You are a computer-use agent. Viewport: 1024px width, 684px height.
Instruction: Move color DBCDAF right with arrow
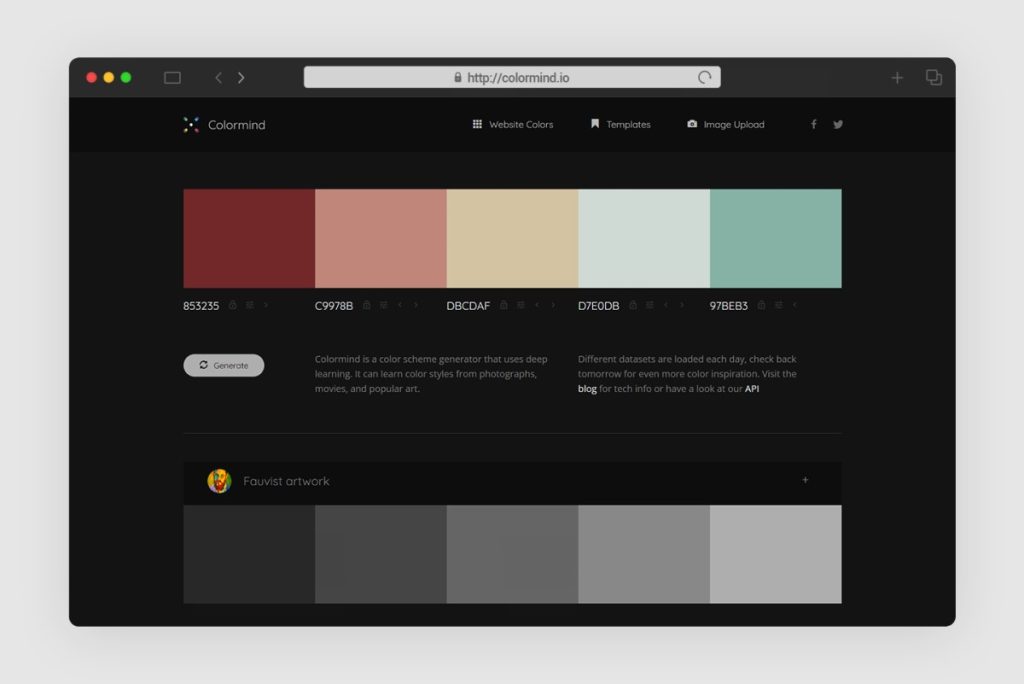point(553,305)
